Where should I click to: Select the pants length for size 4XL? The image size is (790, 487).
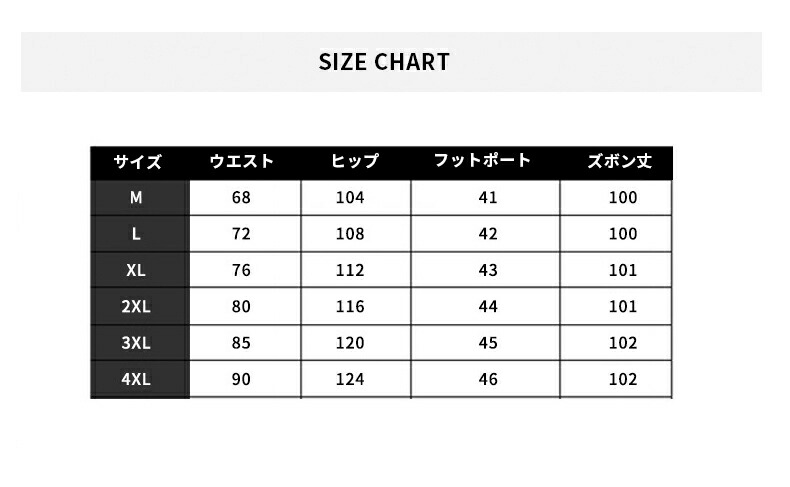click(x=622, y=379)
